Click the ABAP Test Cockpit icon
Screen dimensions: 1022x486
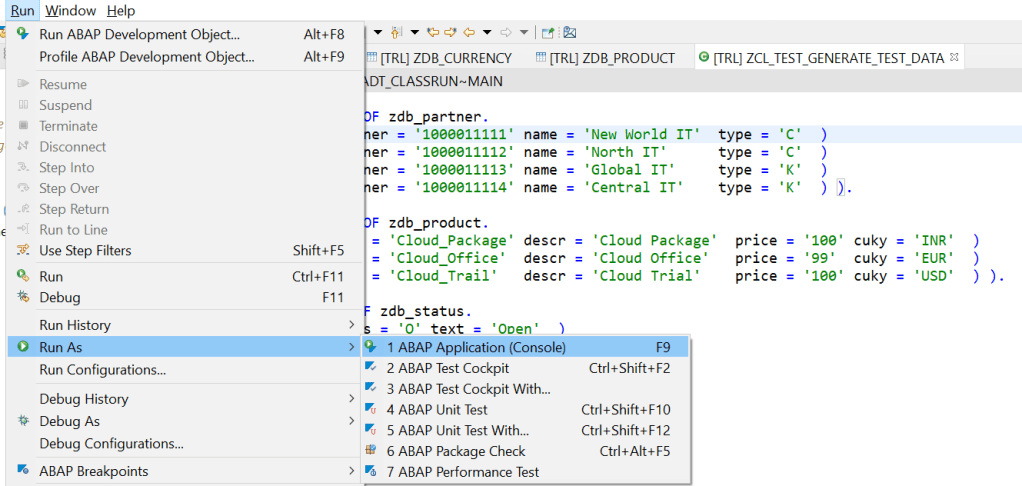(371, 368)
